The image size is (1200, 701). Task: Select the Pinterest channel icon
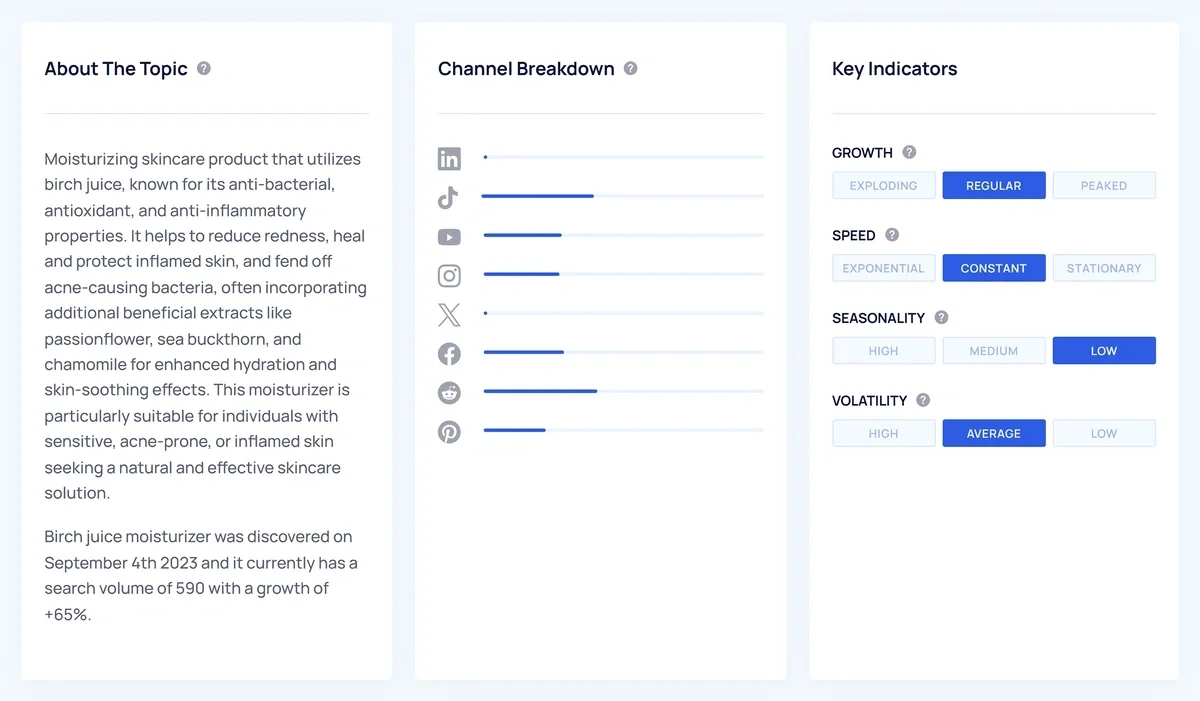coord(449,431)
